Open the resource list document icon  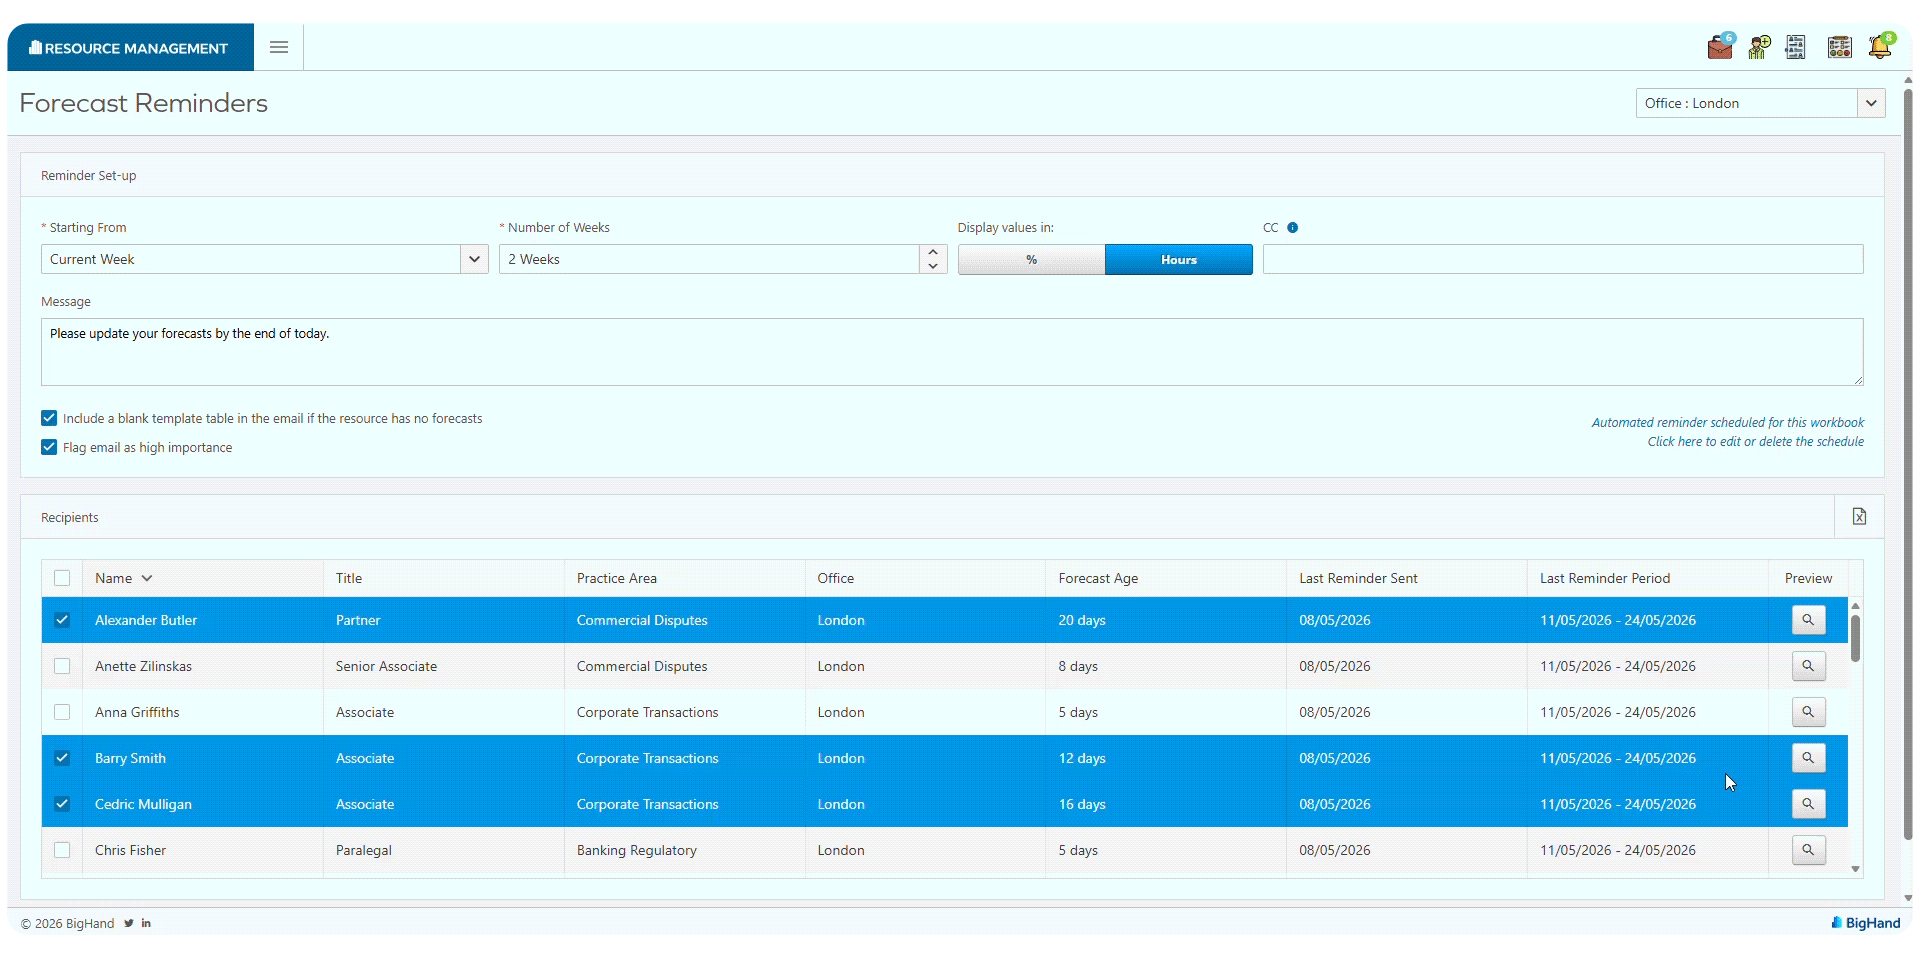1796,47
